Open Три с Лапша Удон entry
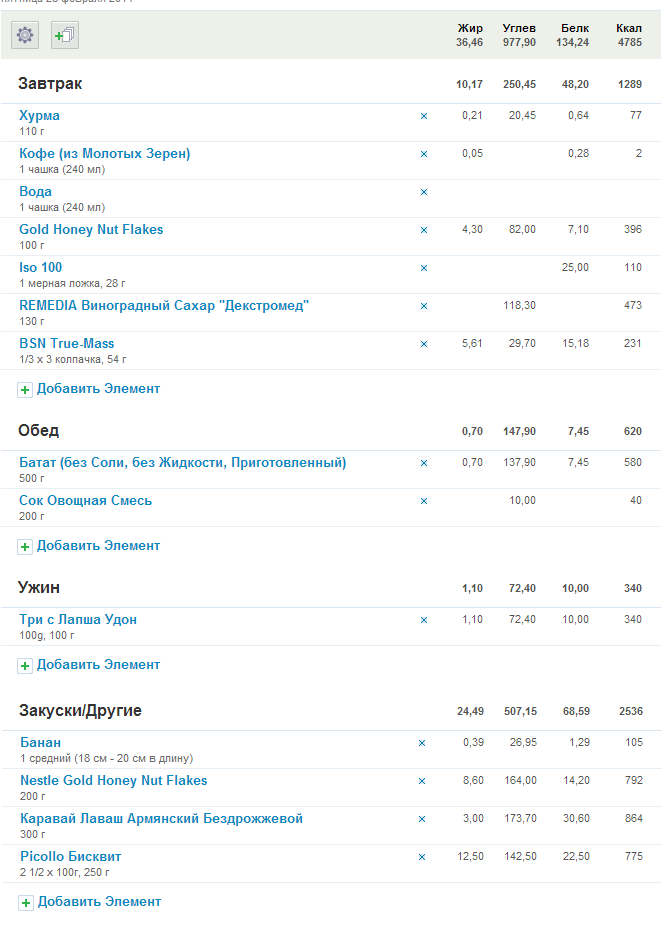 click(78, 620)
